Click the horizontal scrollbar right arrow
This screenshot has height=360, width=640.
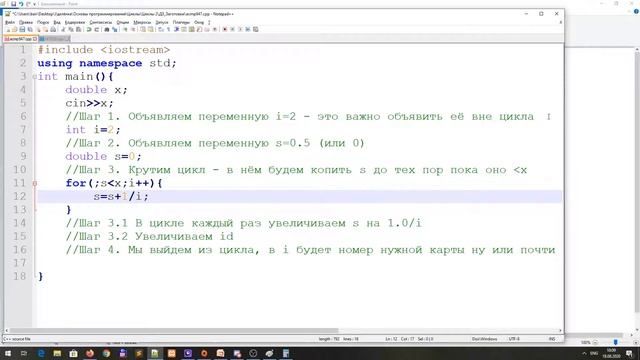560,331
